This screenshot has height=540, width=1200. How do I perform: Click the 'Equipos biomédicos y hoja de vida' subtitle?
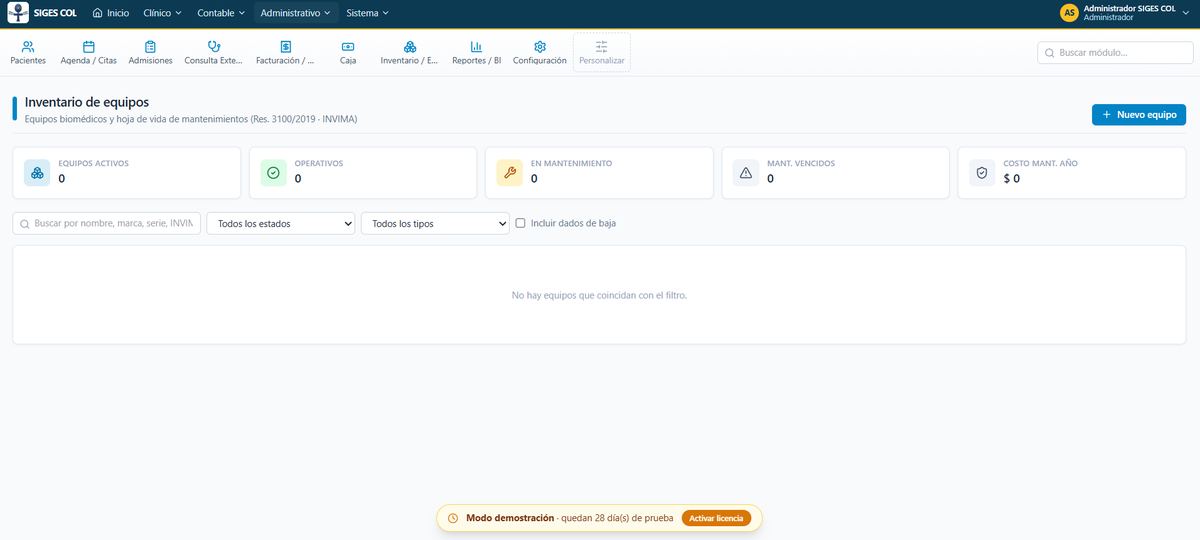point(191,119)
